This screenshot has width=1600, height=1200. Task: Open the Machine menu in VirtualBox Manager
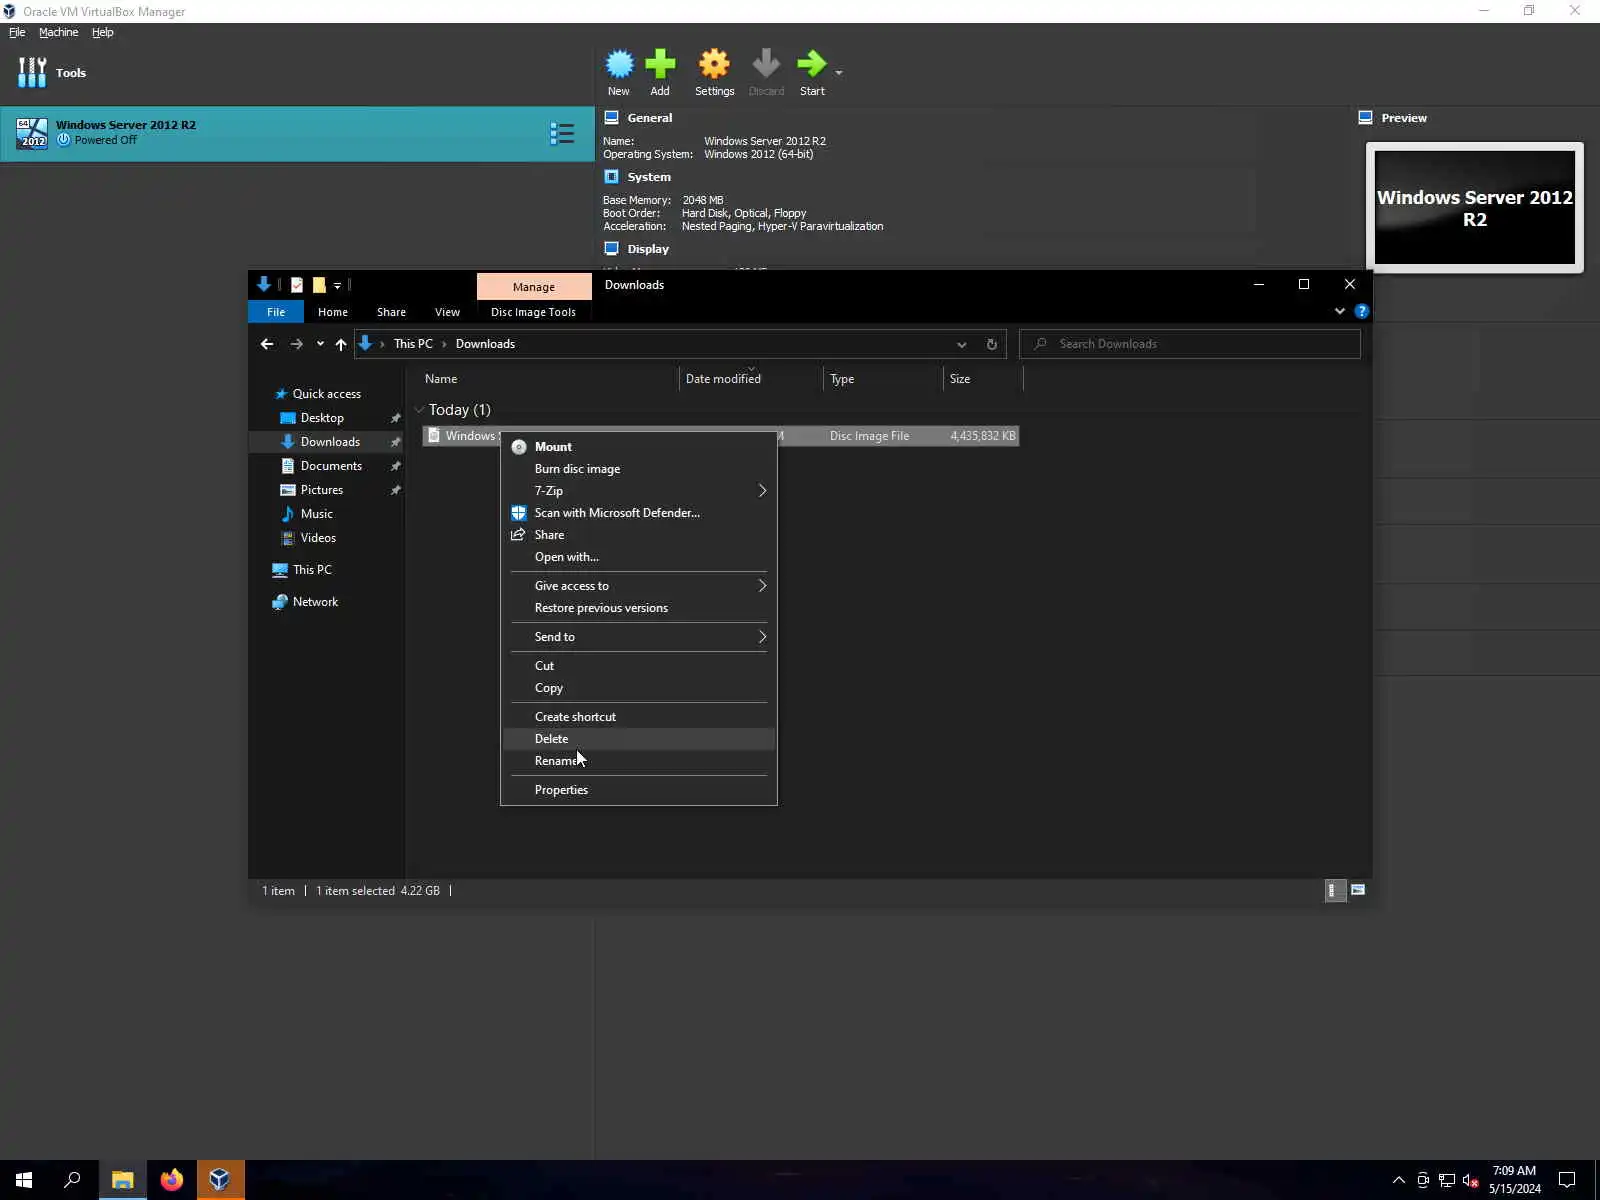point(58,32)
